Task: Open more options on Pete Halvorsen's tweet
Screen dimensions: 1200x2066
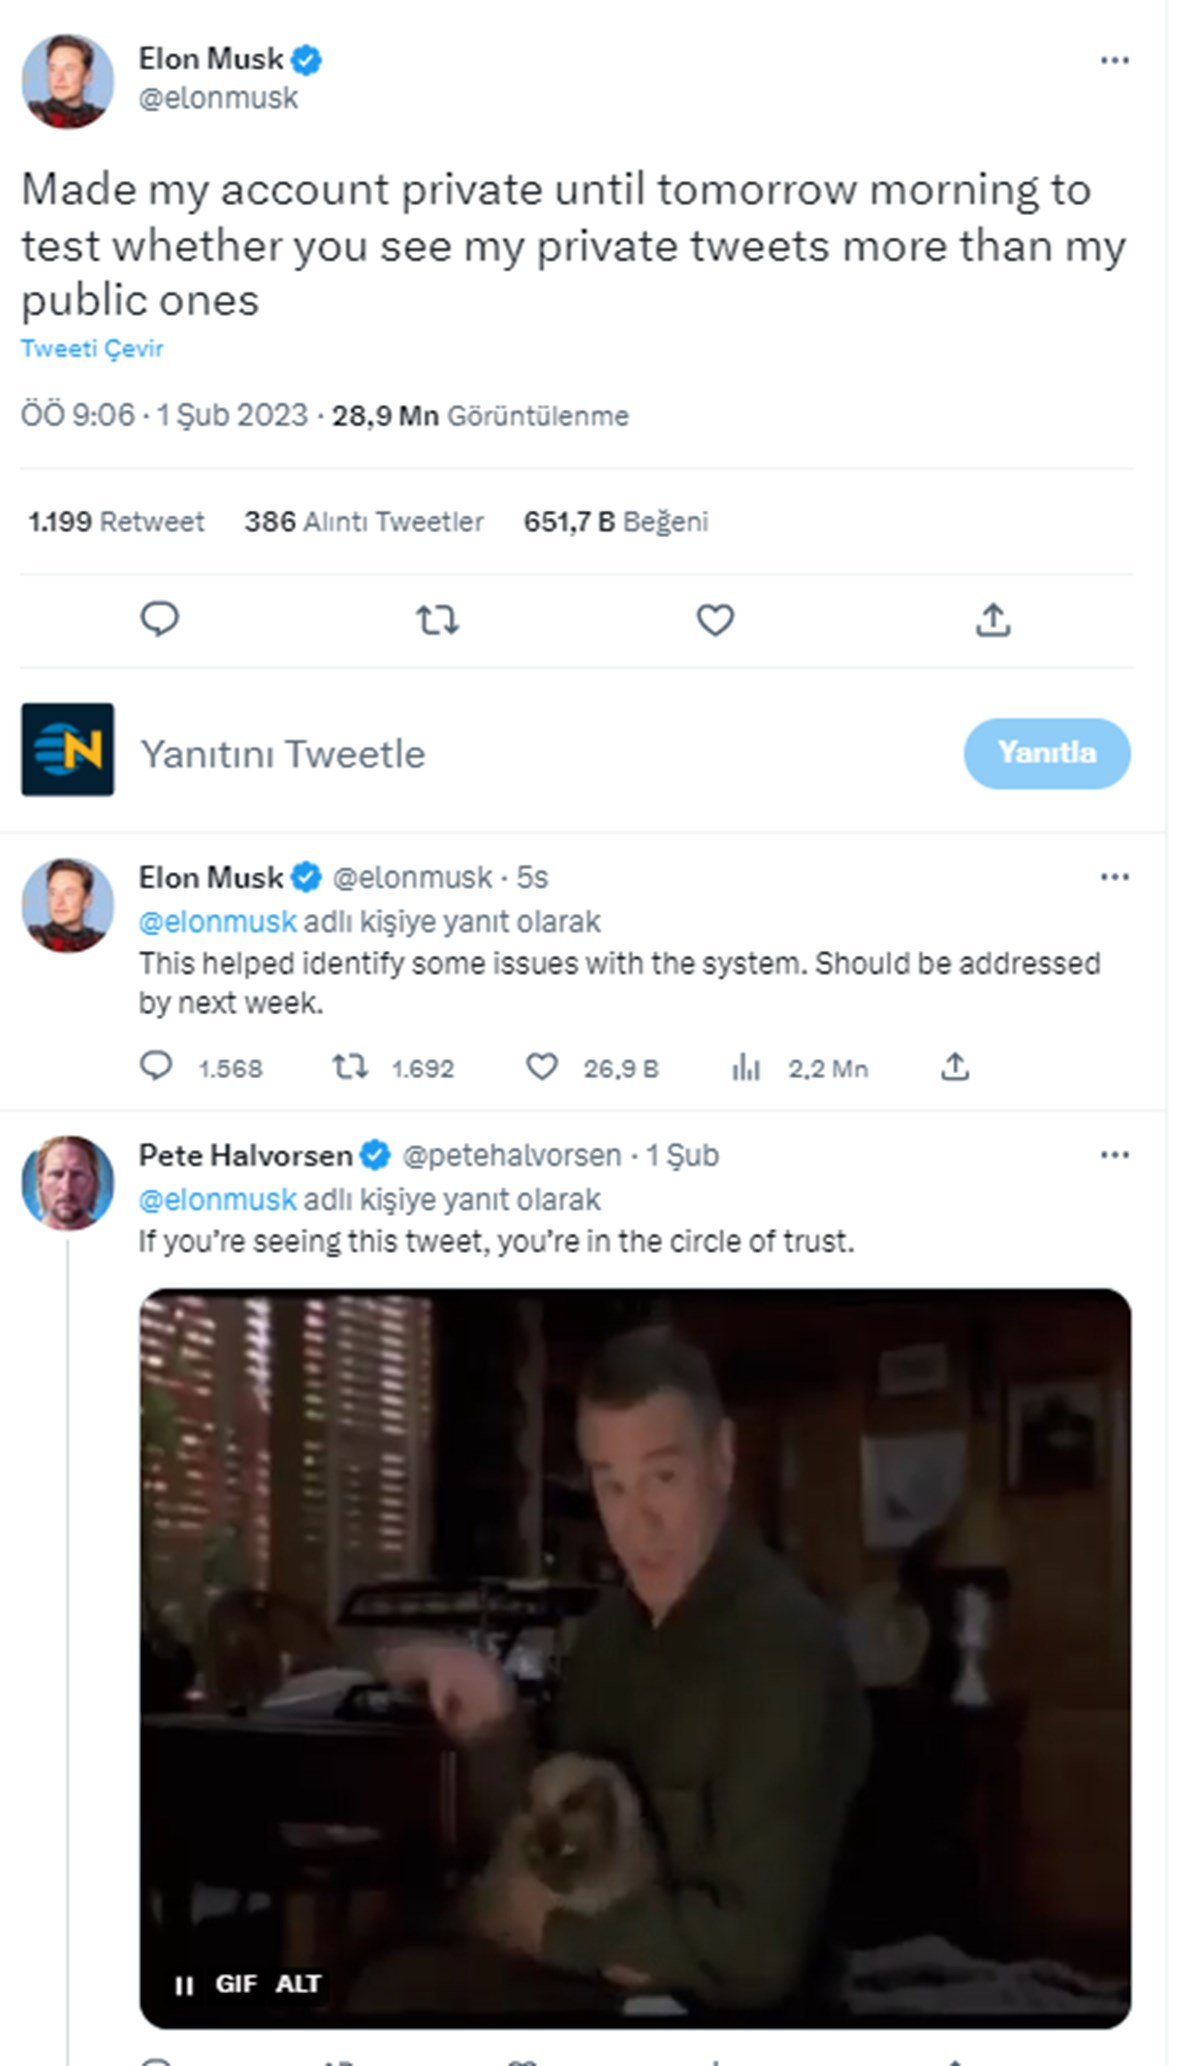Action: [x=1114, y=1155]
